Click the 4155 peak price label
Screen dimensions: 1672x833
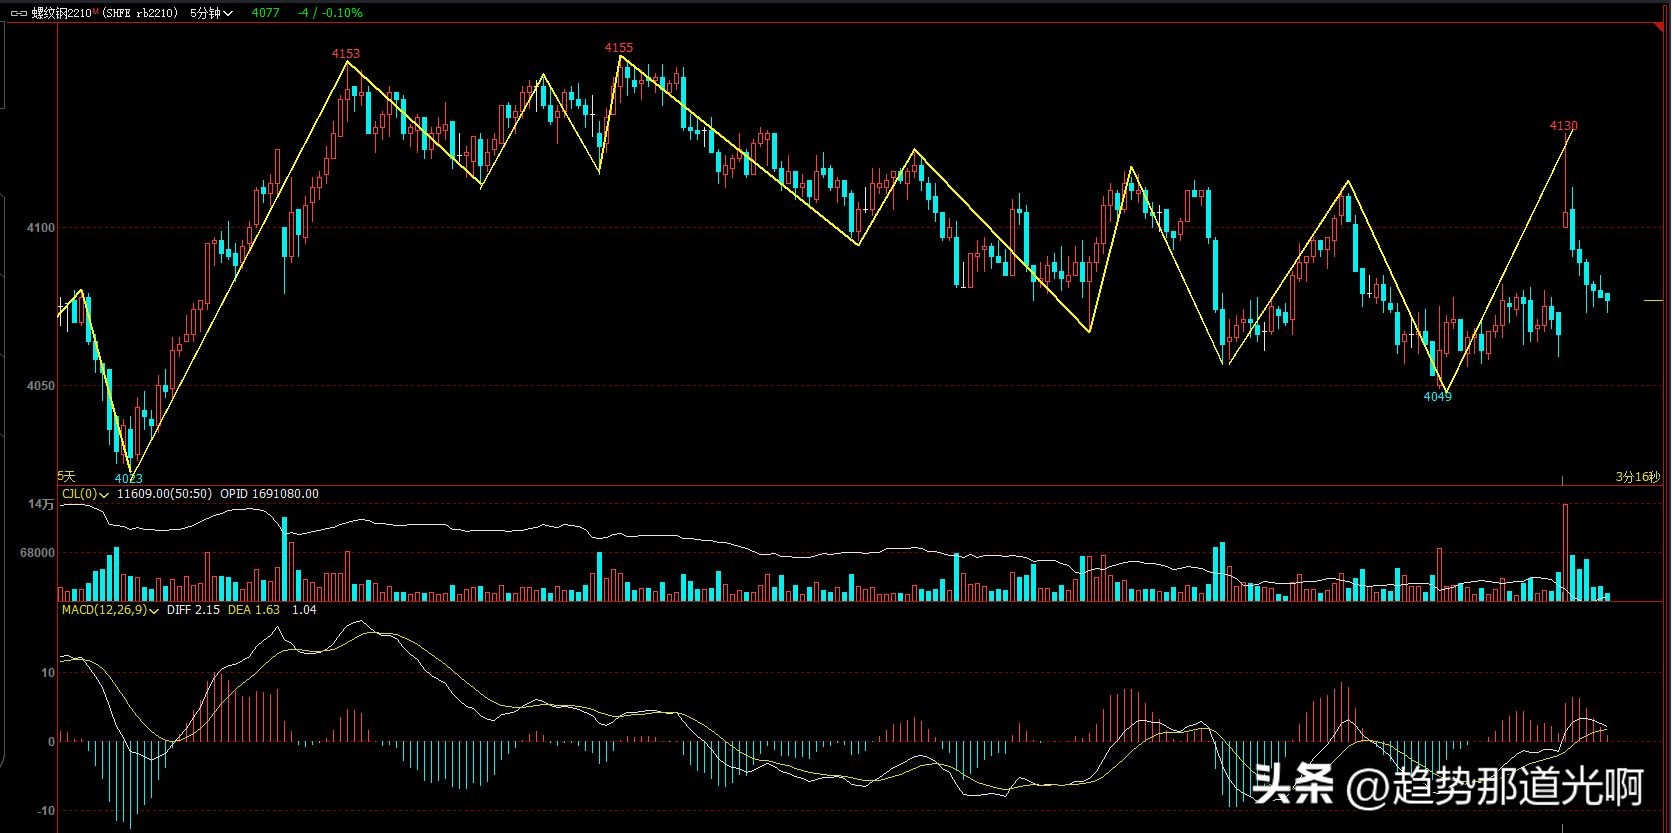[619, 48]
